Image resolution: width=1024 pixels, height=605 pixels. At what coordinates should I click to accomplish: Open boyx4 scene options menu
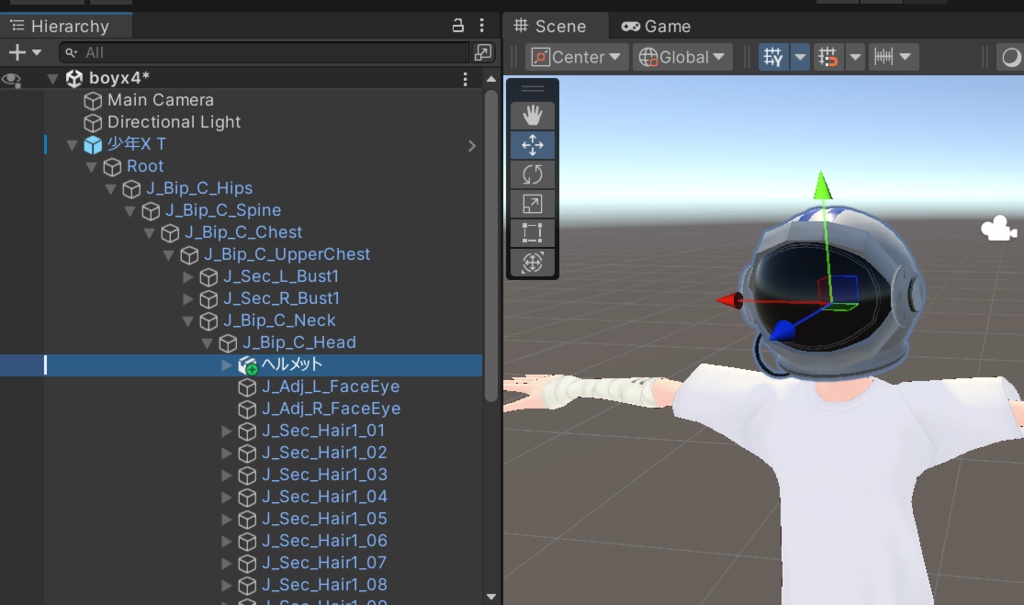[465, 79]
